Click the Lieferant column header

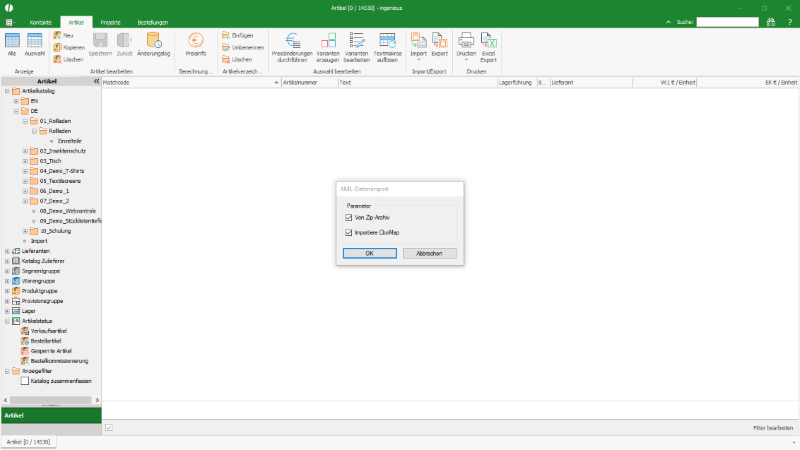(x=591, y=82)
